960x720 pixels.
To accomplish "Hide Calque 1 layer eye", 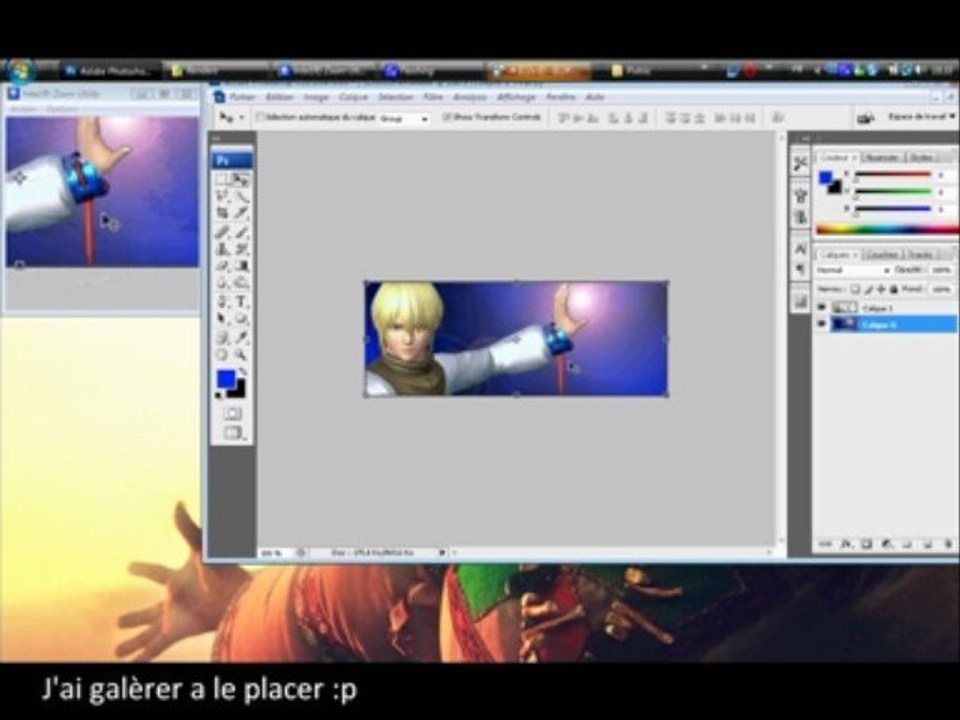I will click(822, 307).
